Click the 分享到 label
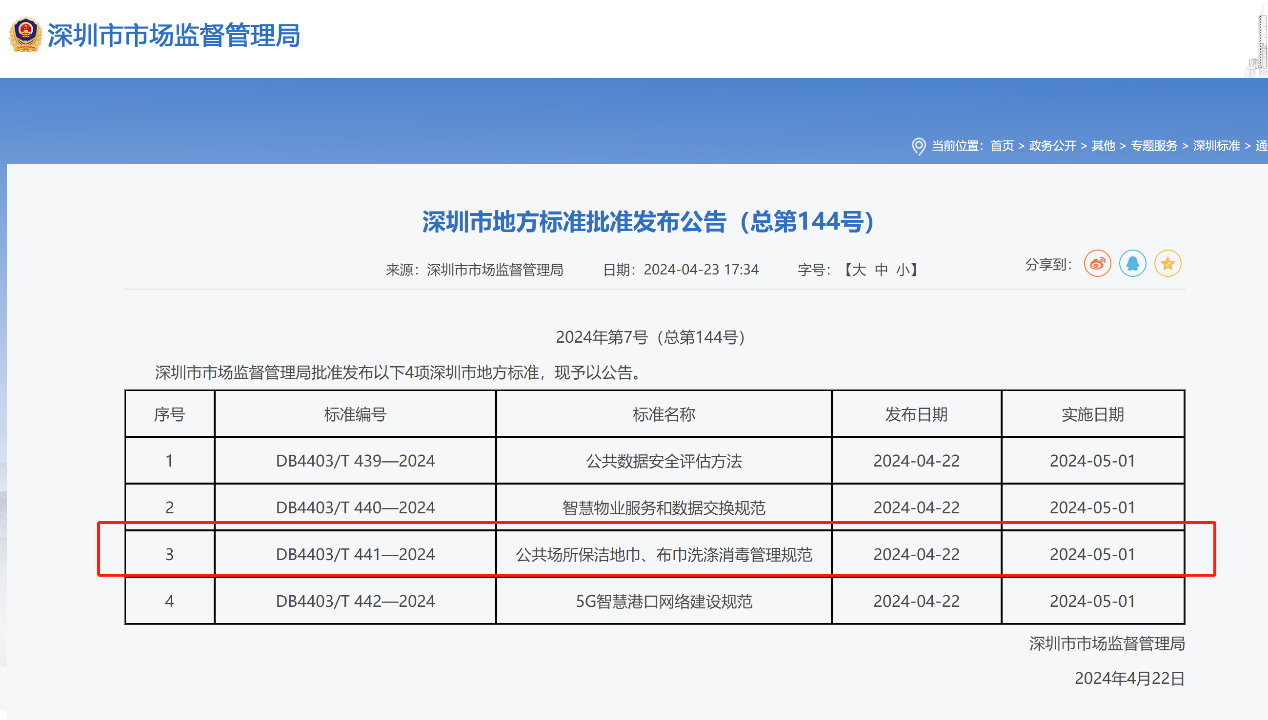This screenshot has height=720, width=1268. coord(1048,264)
